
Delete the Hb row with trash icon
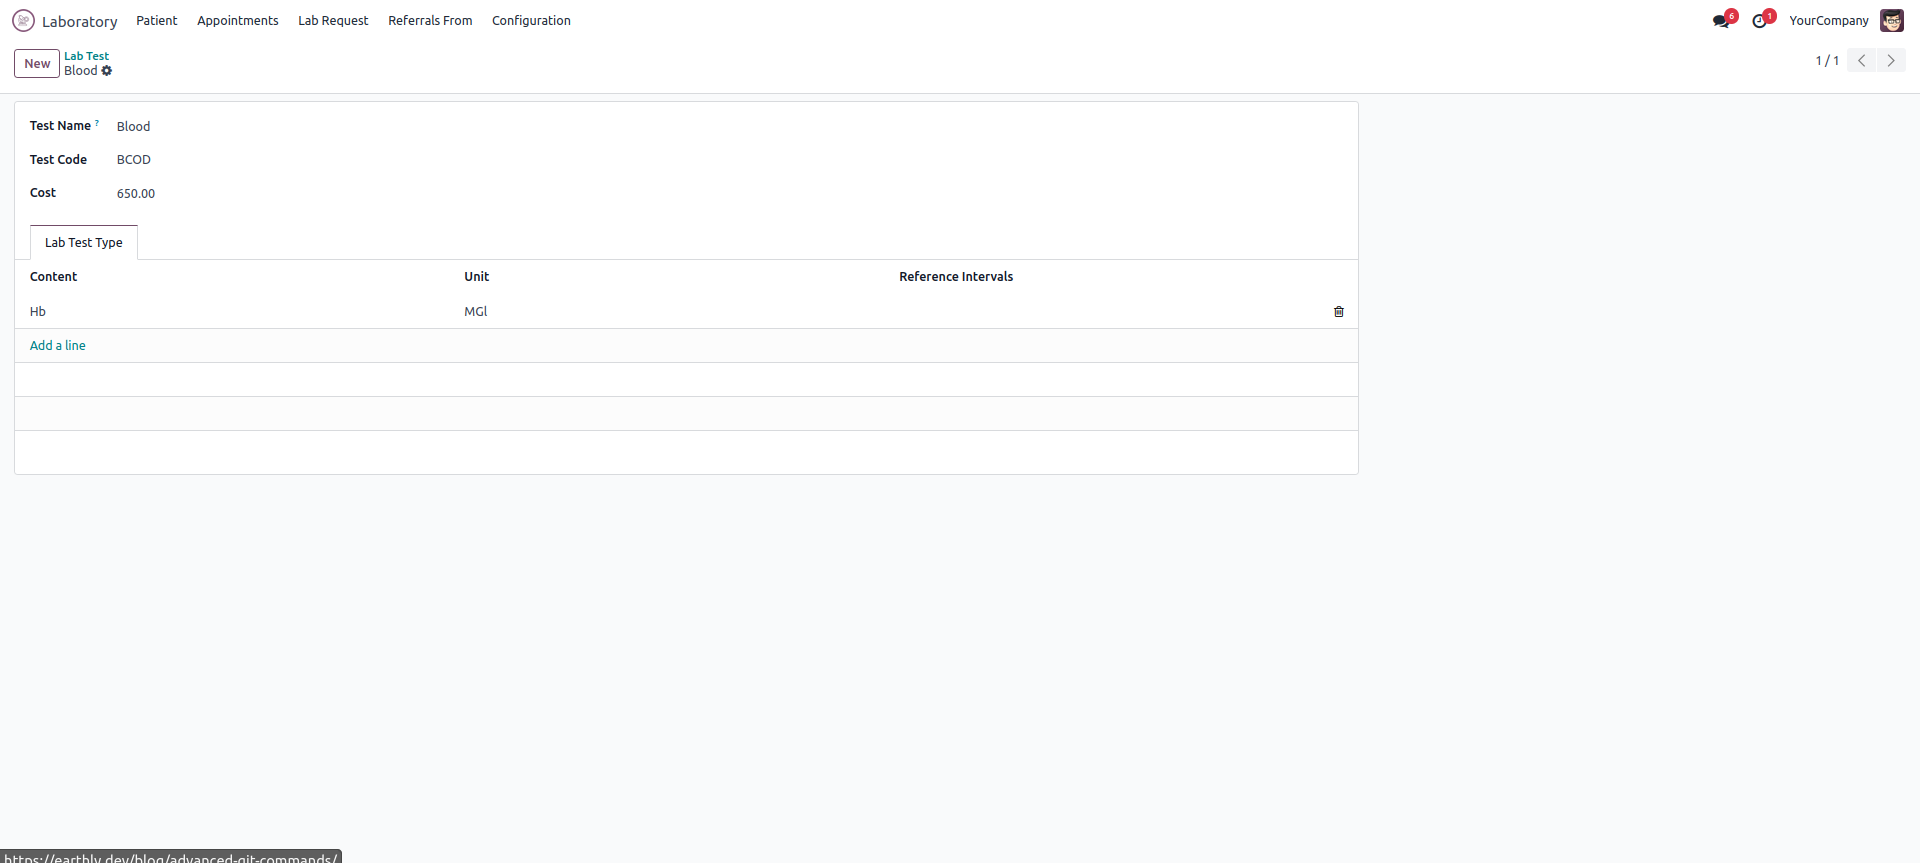coord(1339,312)
